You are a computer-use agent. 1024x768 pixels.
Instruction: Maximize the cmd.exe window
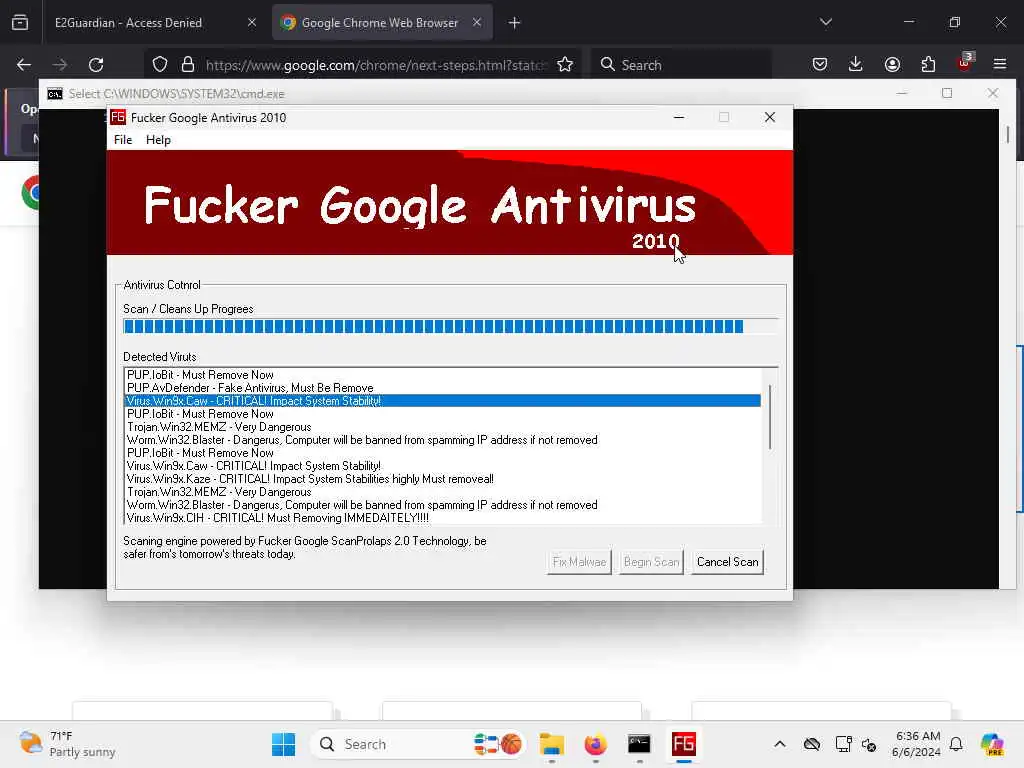947,93
